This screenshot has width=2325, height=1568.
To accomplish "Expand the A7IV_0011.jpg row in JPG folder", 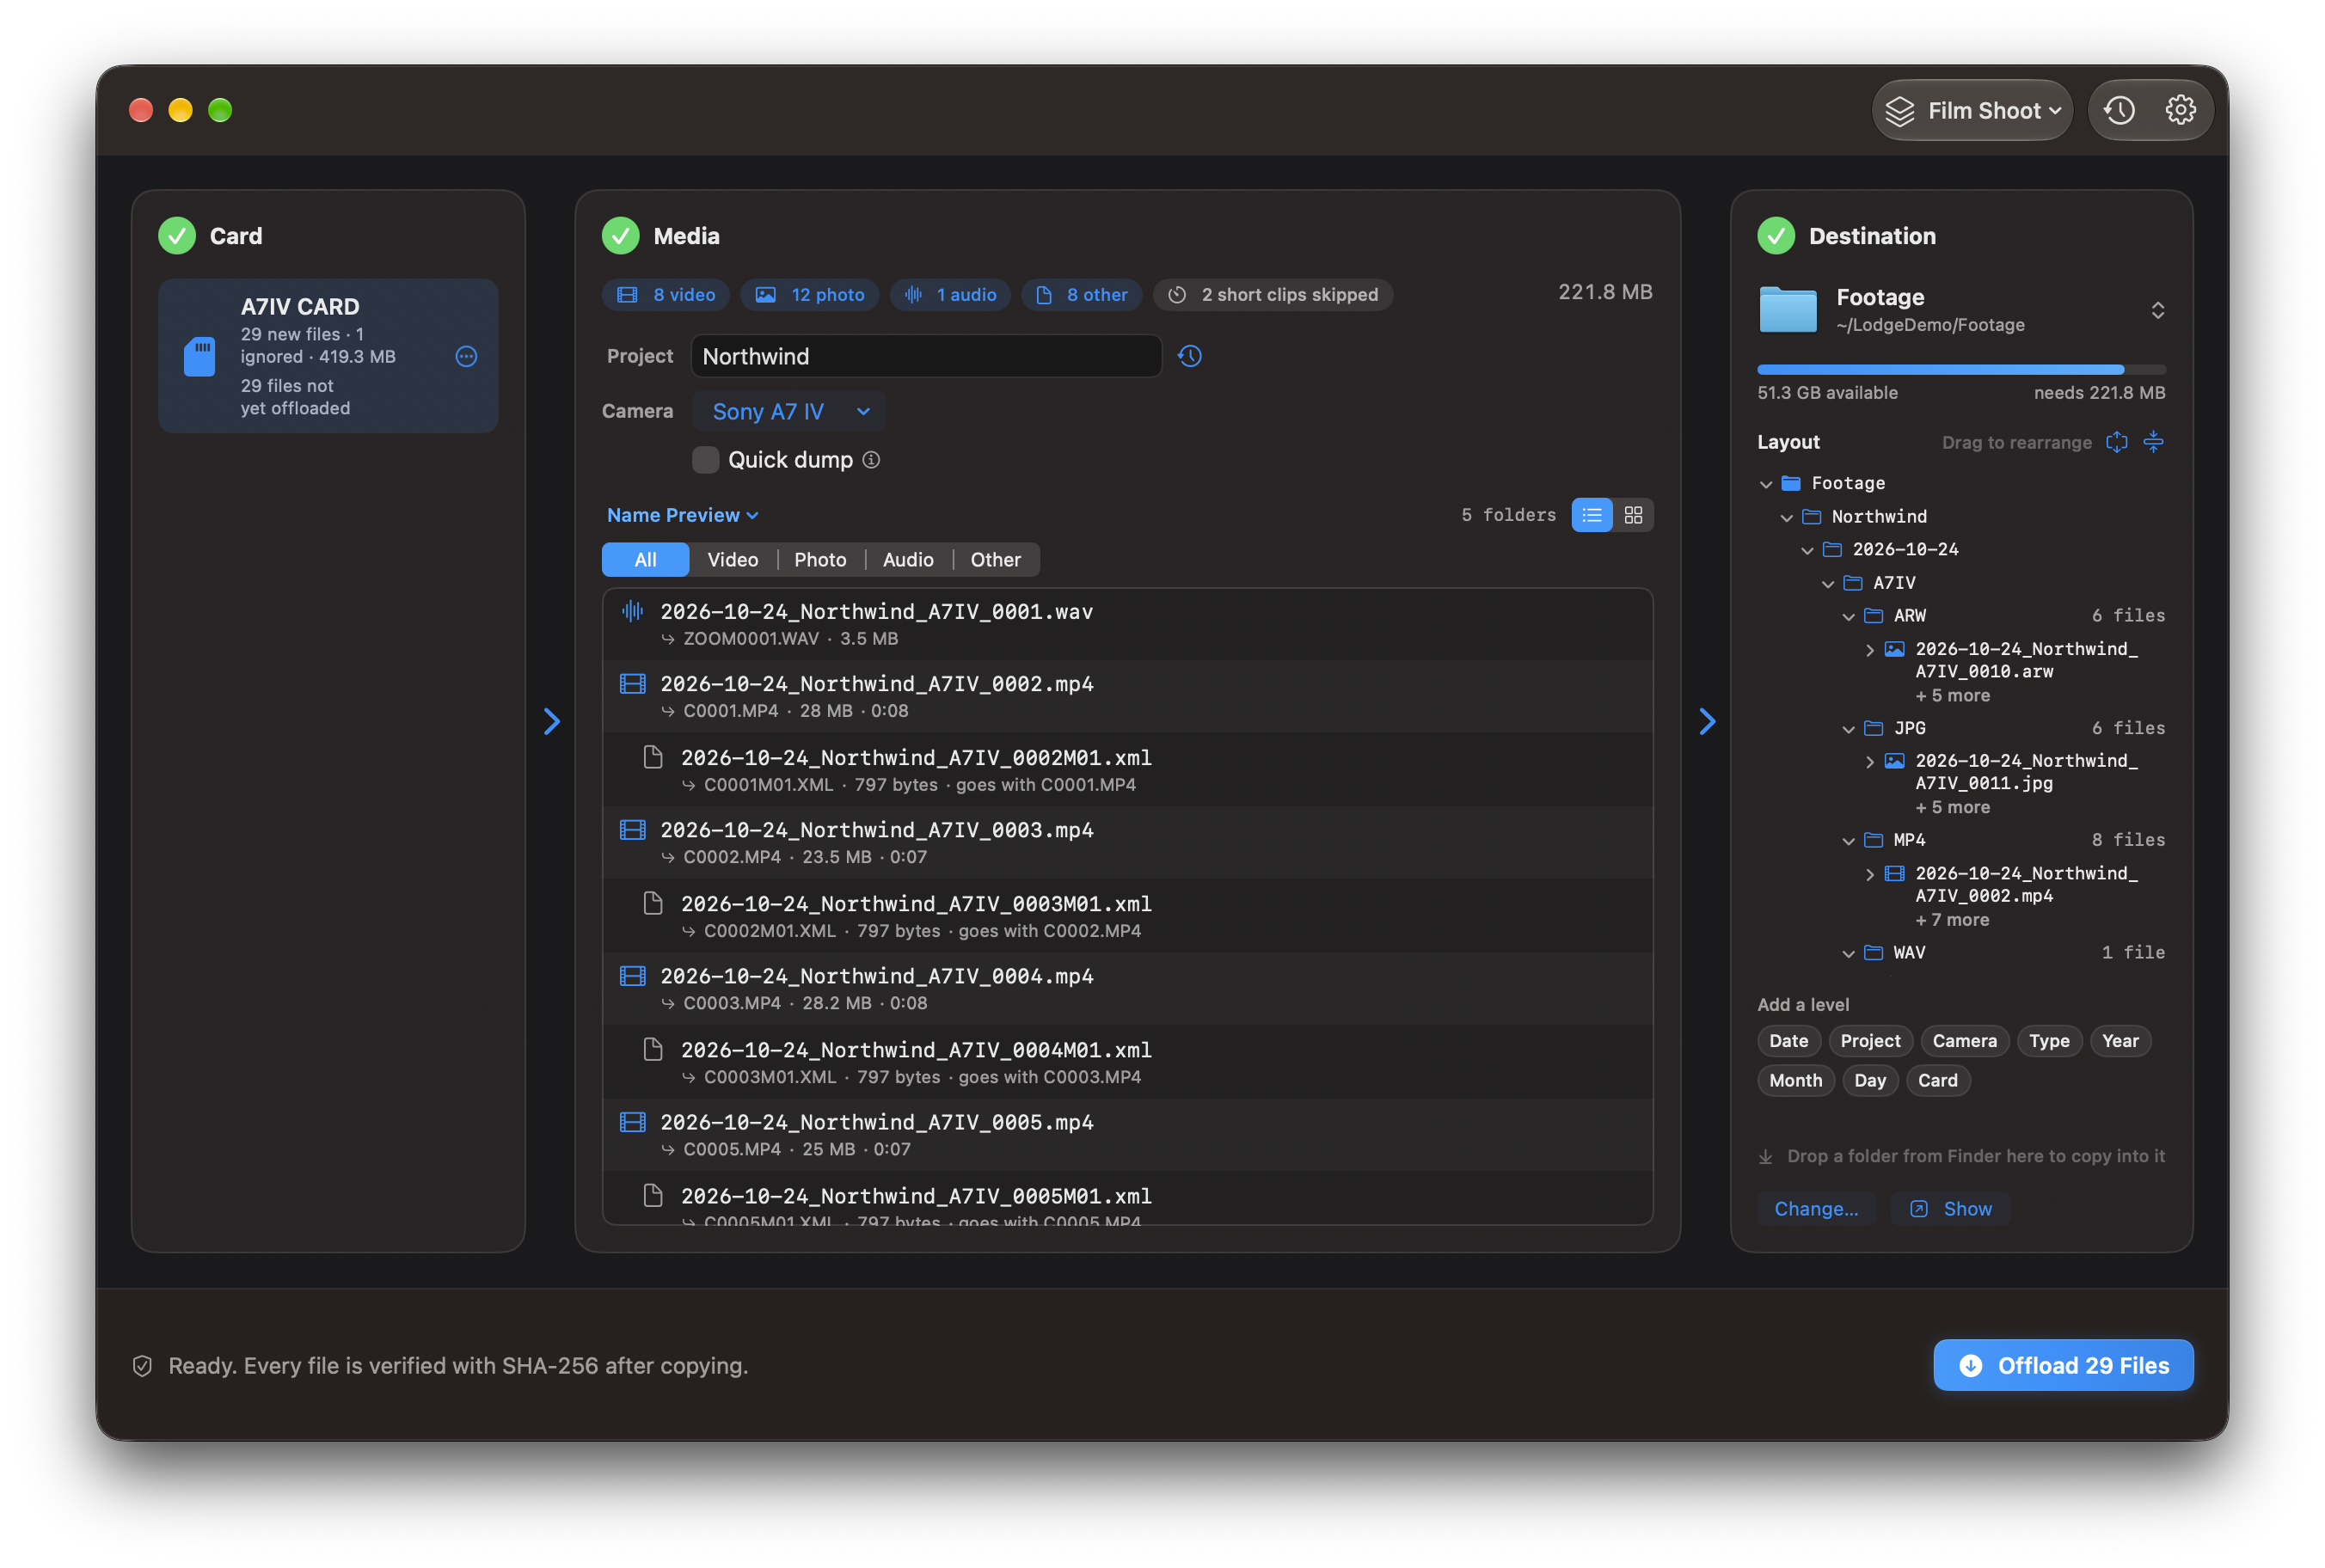I will 1869,762.
